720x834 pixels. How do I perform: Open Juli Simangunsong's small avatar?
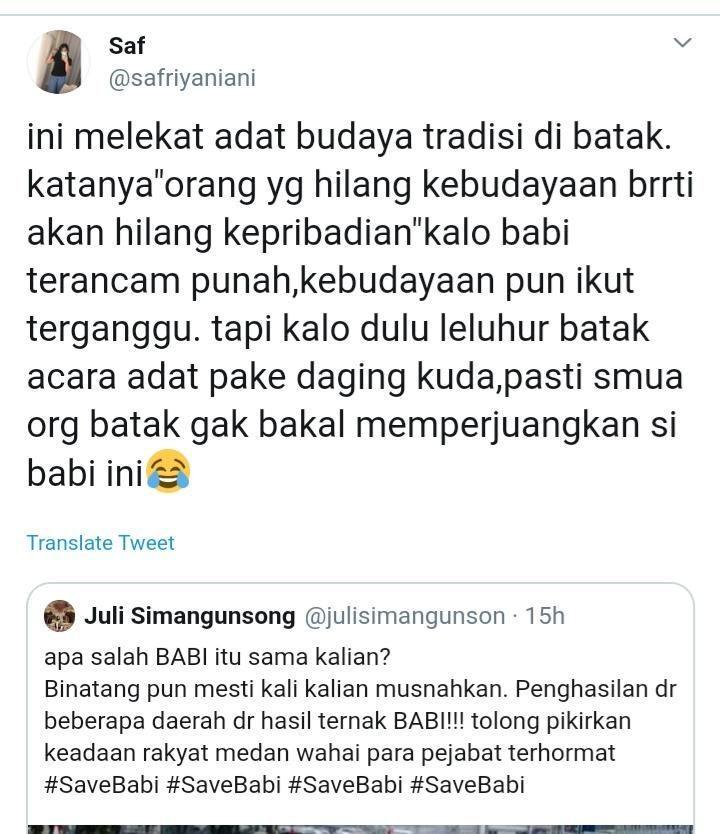[60, 616]
